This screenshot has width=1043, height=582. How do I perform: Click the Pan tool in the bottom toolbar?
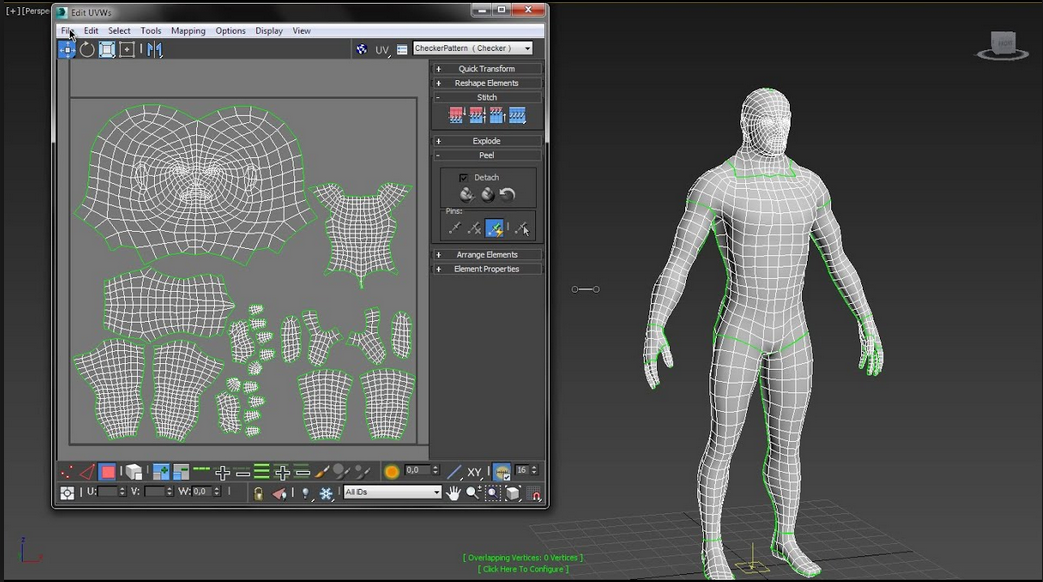click(455, 492)
